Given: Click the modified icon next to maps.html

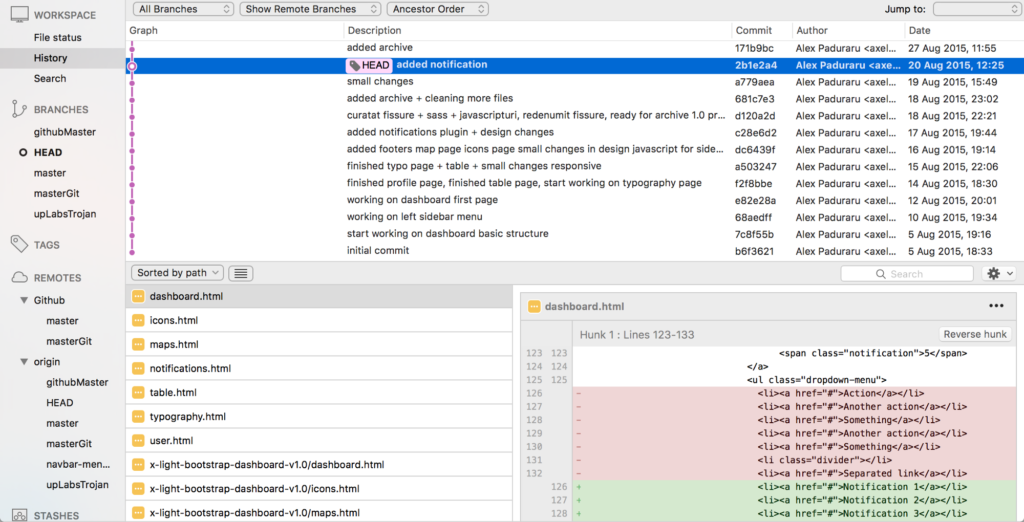Looking at the screenshot, I should pyautogui.click(x=139, y=345).
